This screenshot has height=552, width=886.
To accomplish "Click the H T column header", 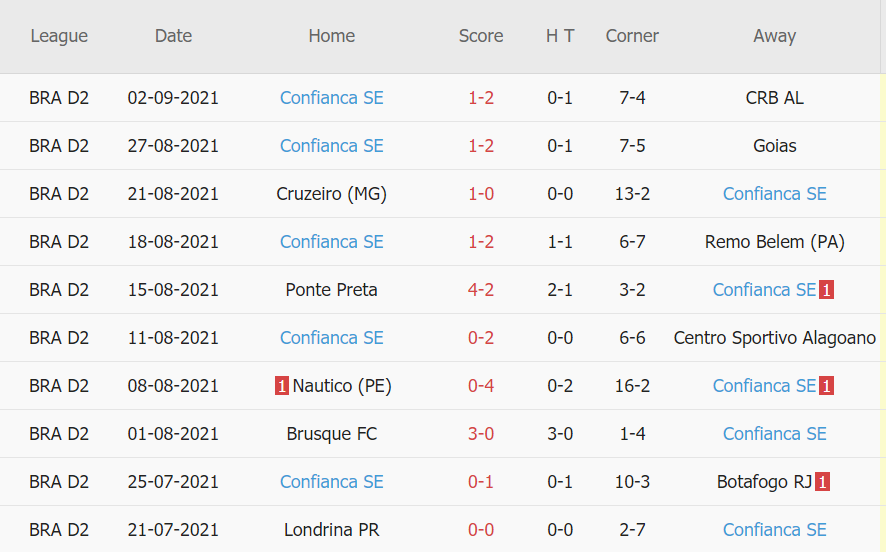I will click(560, 36).
